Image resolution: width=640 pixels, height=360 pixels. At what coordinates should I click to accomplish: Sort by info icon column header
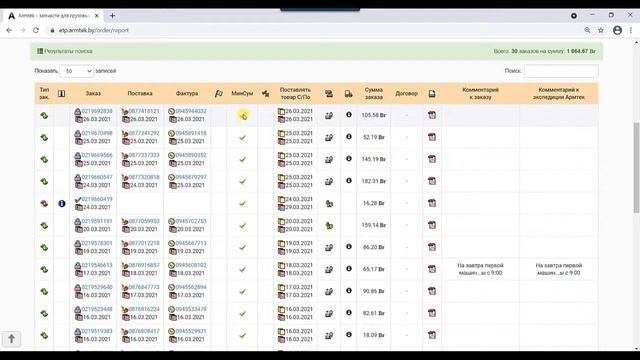[62, 93]
